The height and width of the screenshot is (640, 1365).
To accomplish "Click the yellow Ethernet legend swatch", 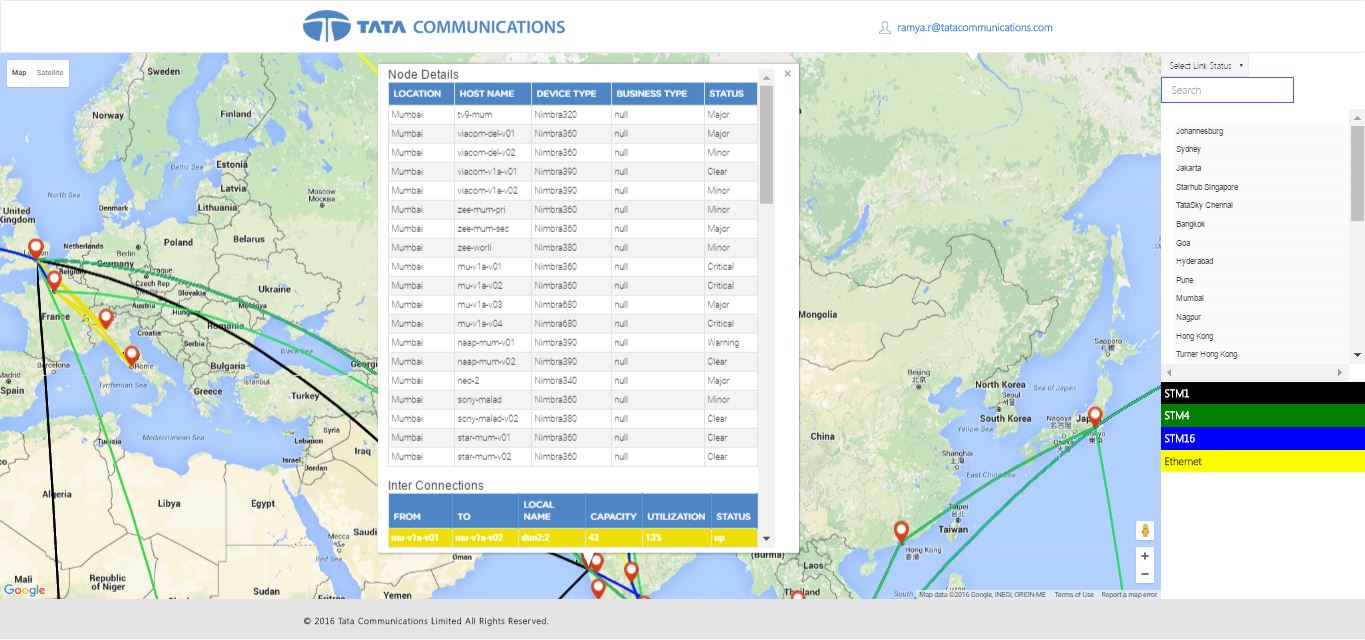I will pyautogui.click(x=1262, y=461).
